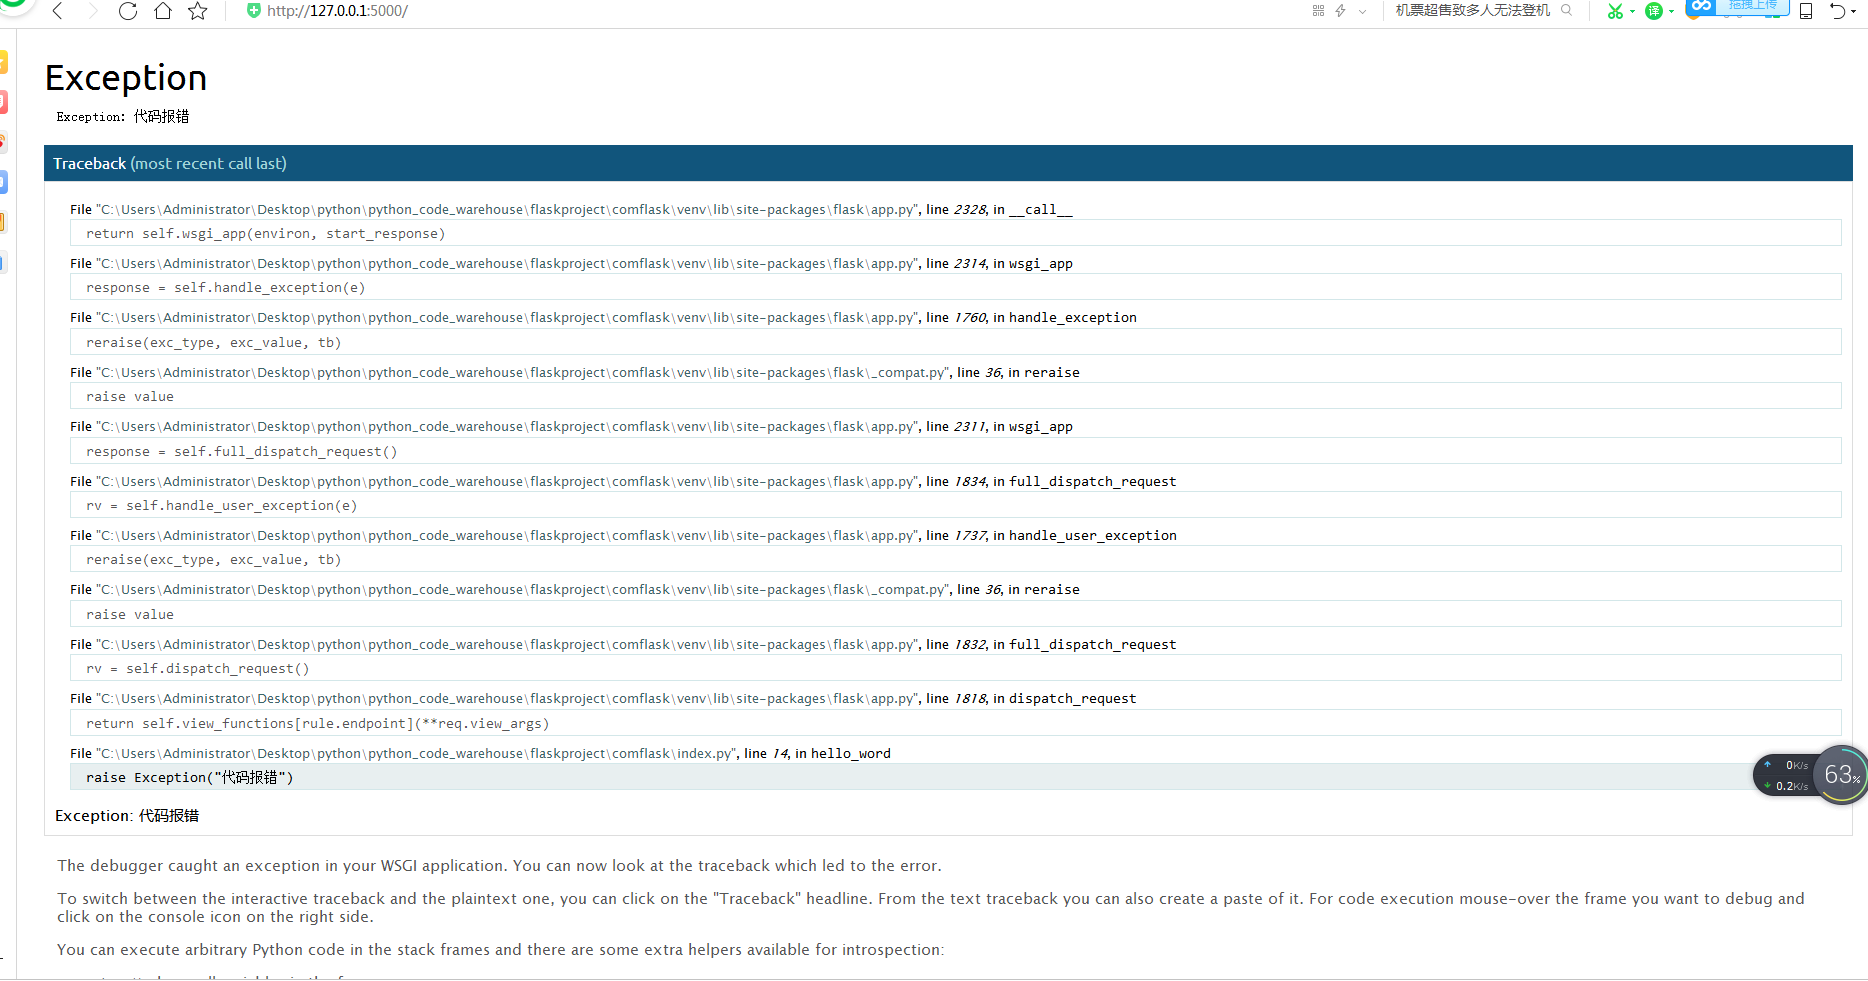Click the lightning speed-mode icon
The image size is (1868, 981).
pyautogui.click(x=1340, y=11)
